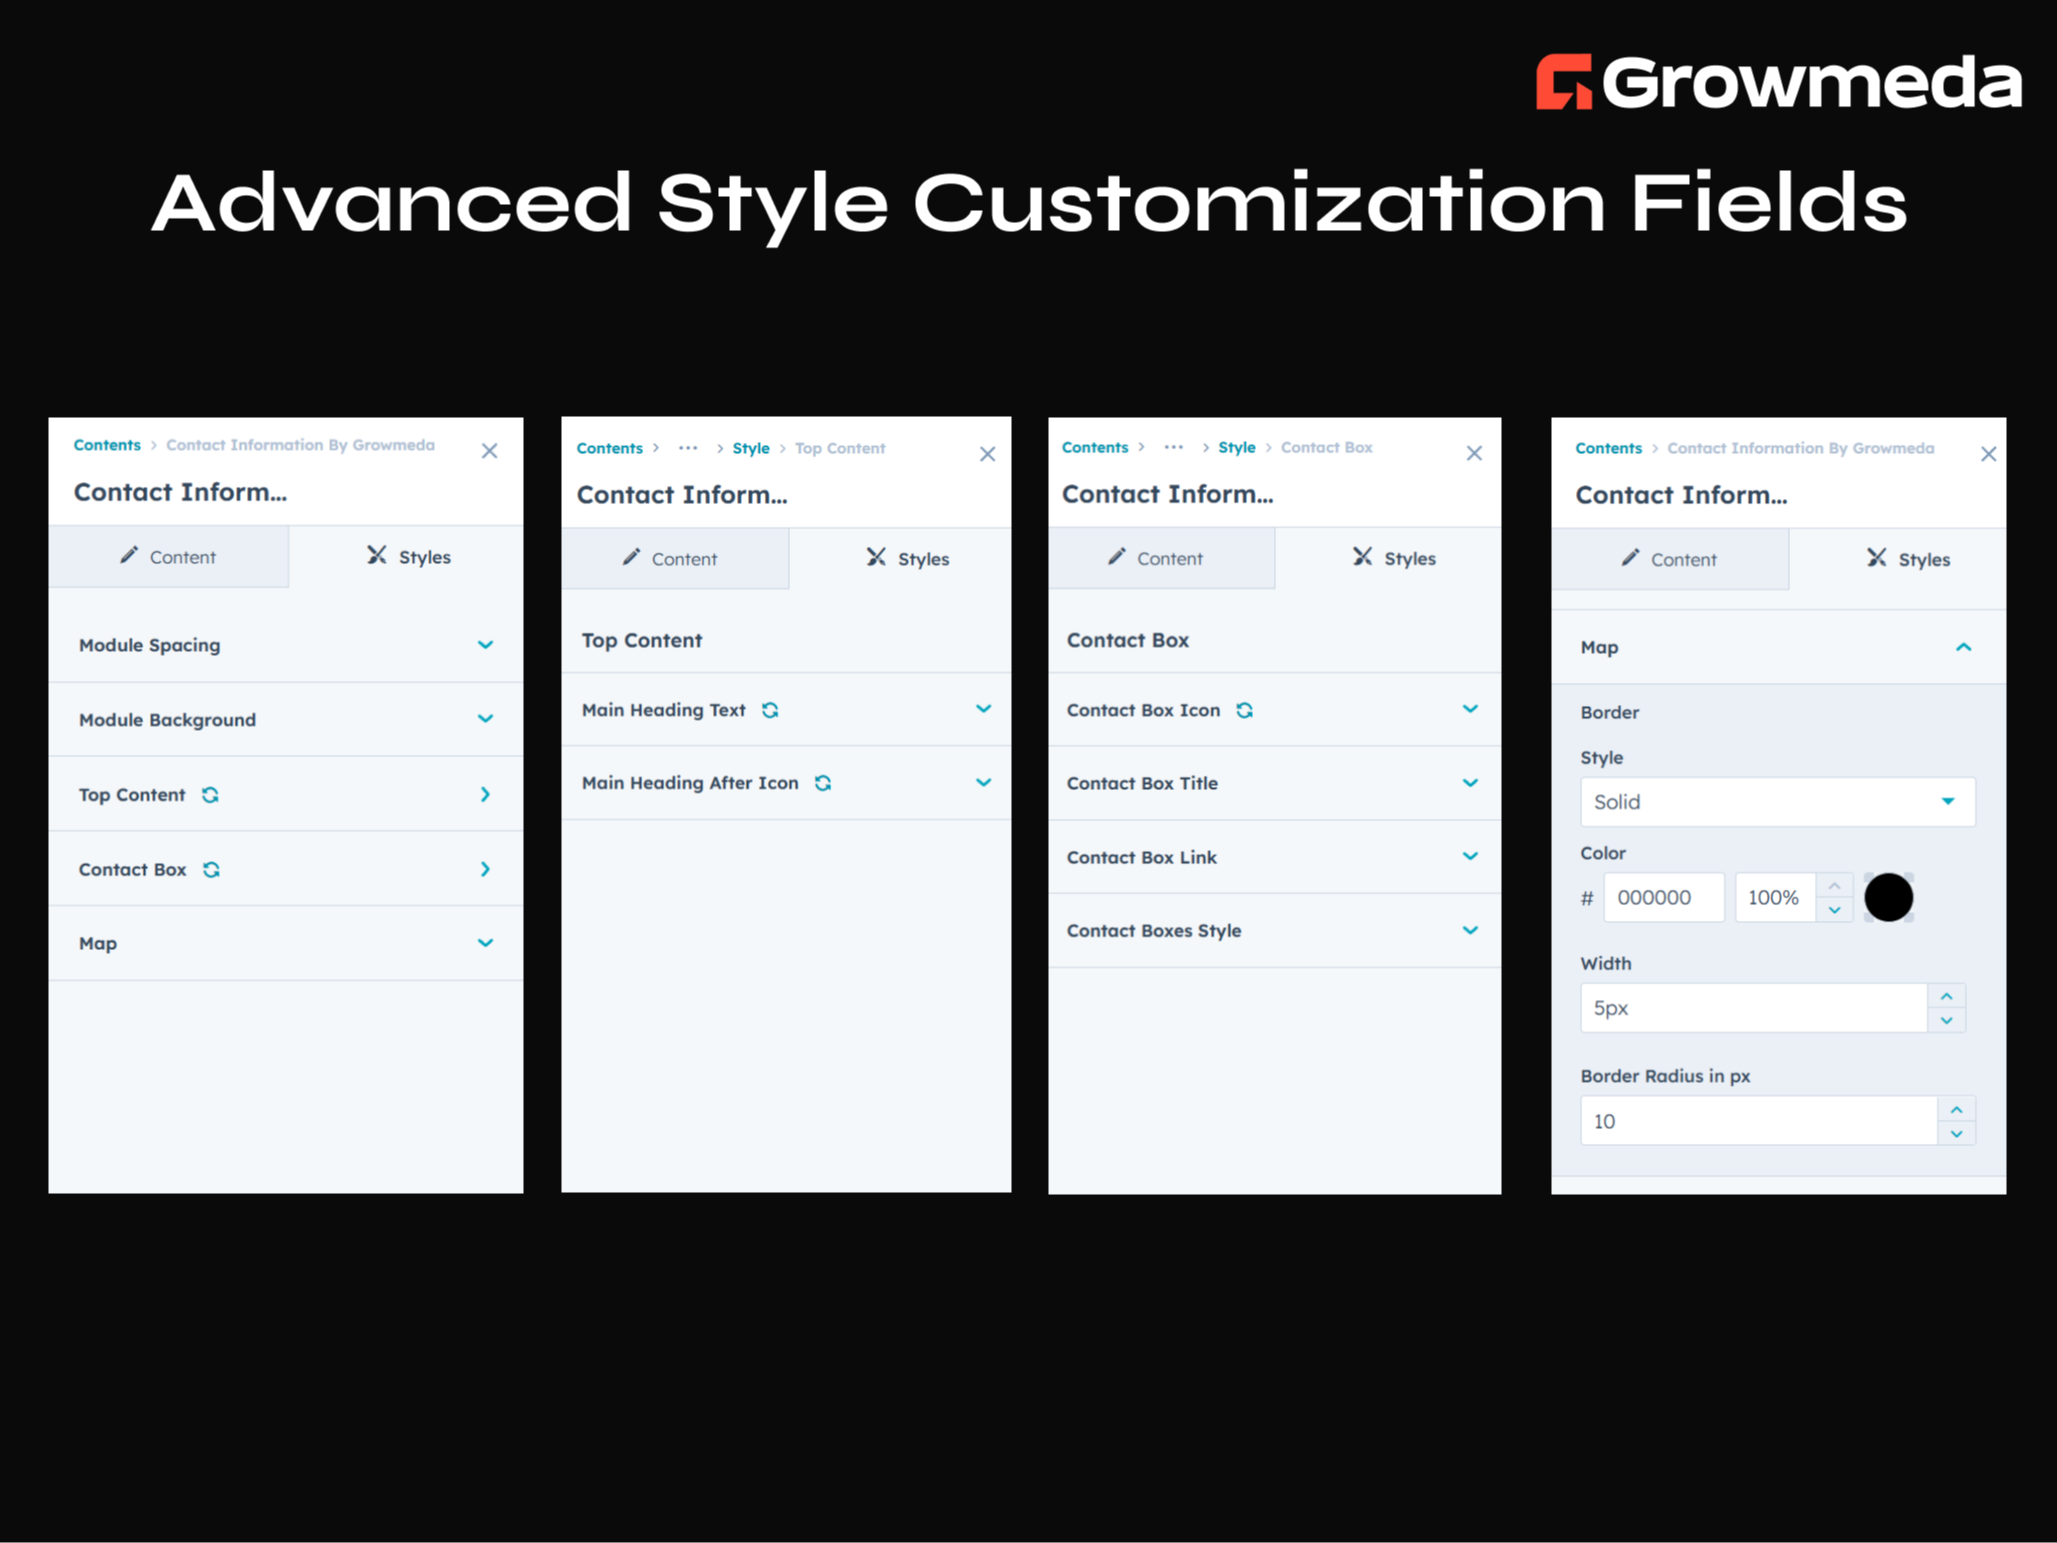Click the reset icon beside Main Heading After Icon
Image resolution: width=2057 pixels, height=1543 pixels.
tap(823, 783)
